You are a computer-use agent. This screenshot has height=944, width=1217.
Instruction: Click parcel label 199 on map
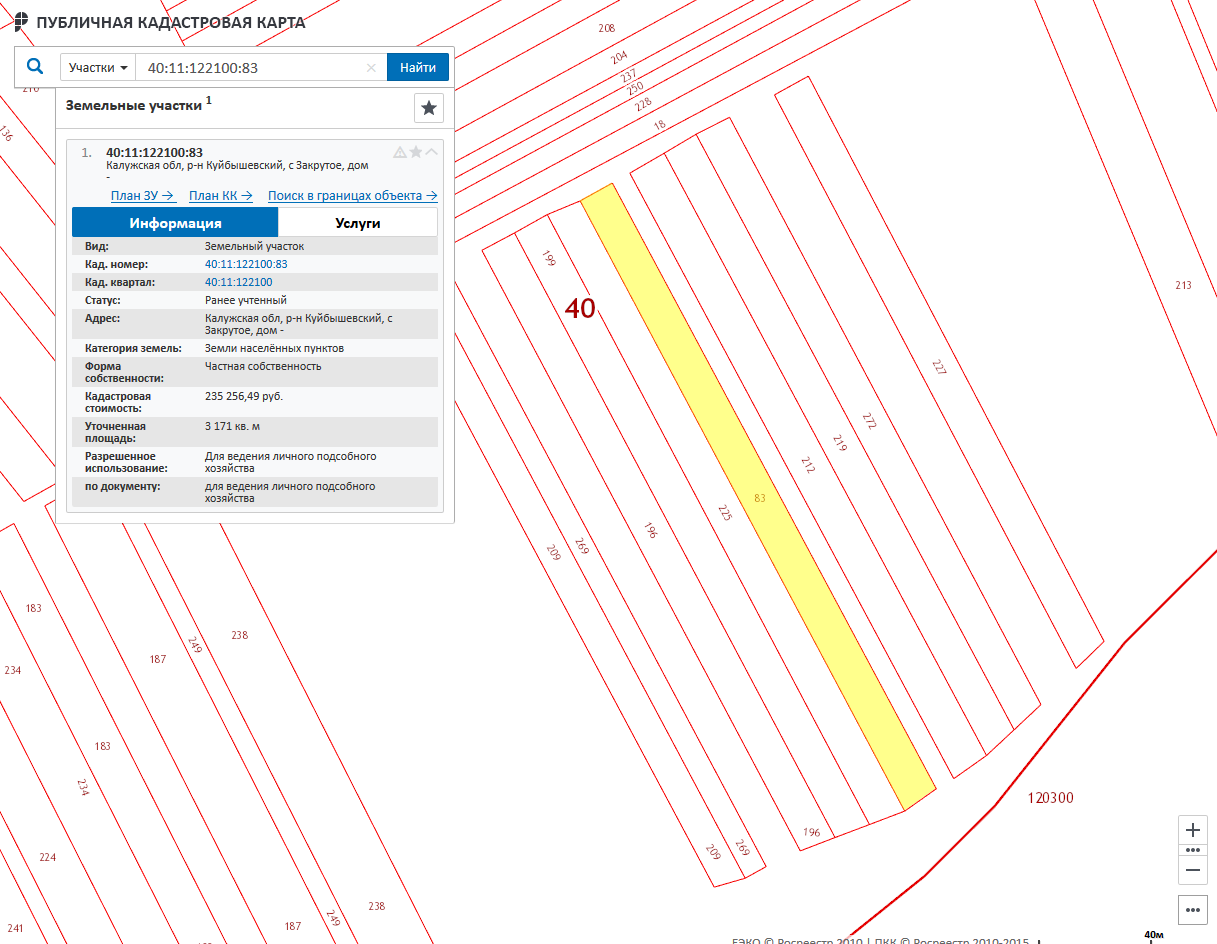(548, 259)
